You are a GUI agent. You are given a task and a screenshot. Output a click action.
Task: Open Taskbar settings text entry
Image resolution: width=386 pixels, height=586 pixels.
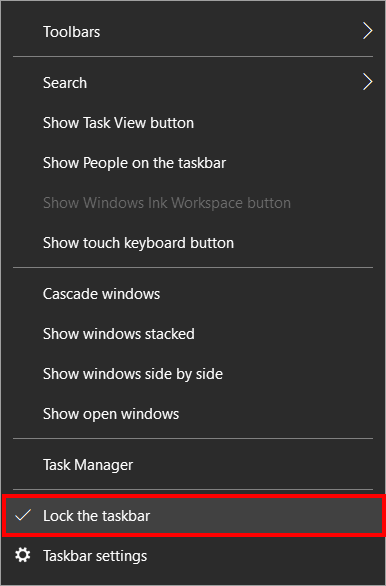(95, 556)
